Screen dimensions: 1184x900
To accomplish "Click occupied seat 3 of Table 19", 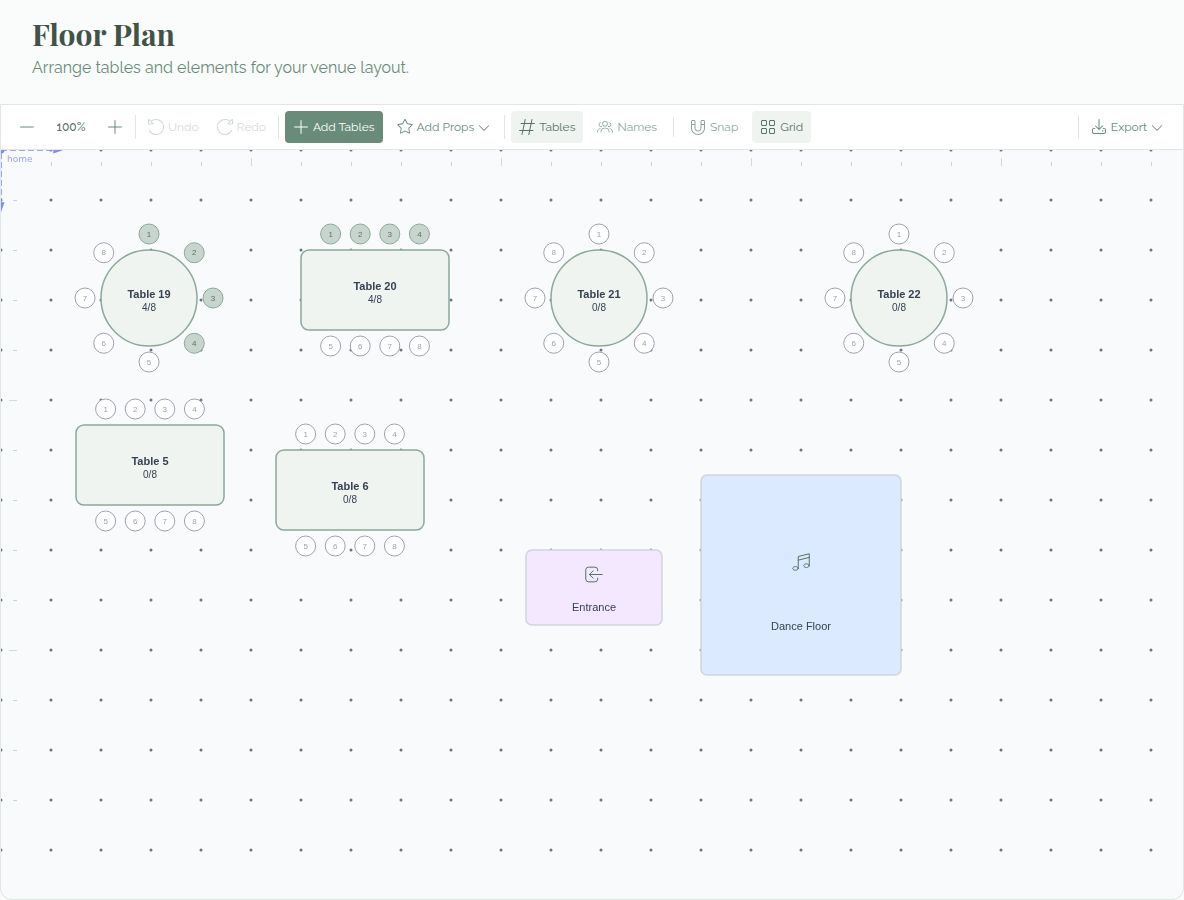I will coord(213,298).
